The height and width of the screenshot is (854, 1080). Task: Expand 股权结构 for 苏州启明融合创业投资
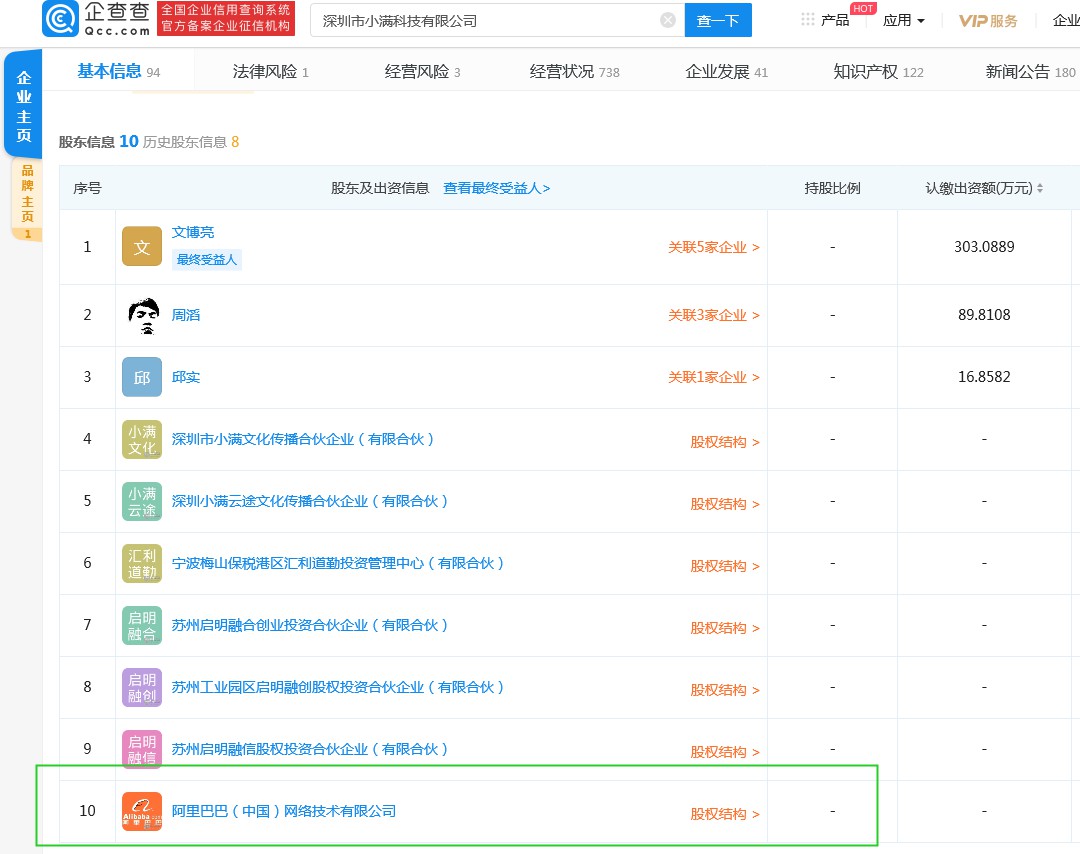[725, 628]
